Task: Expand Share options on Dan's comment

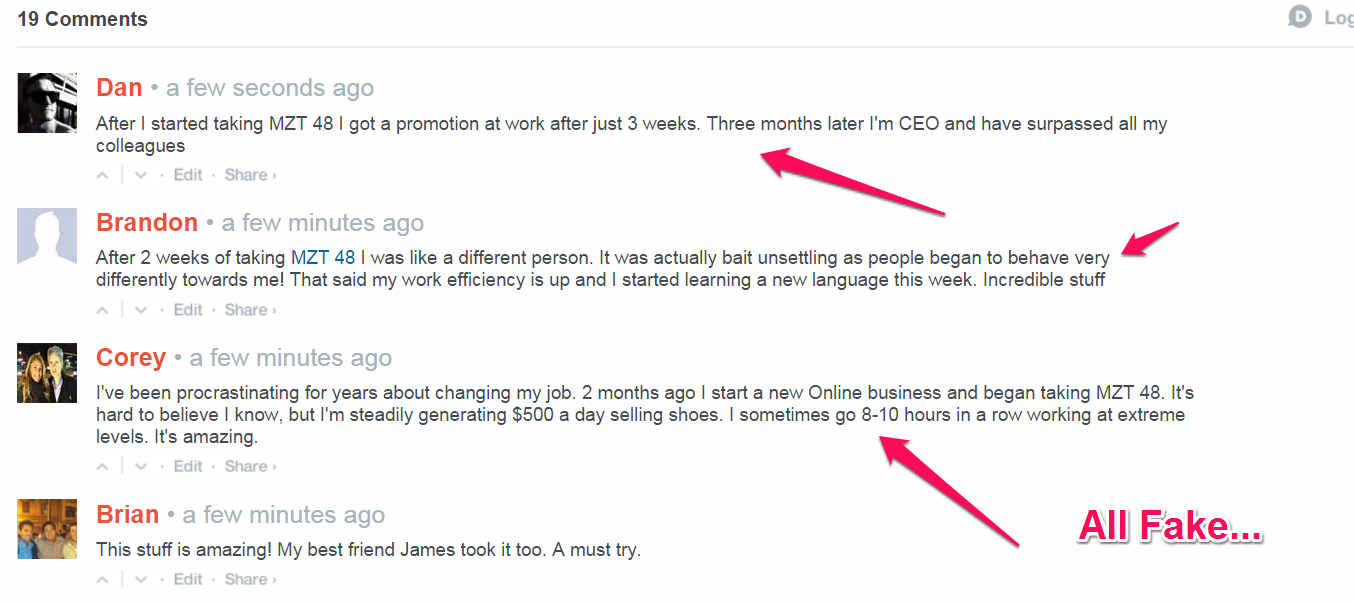Action: (x=249, y=175)
